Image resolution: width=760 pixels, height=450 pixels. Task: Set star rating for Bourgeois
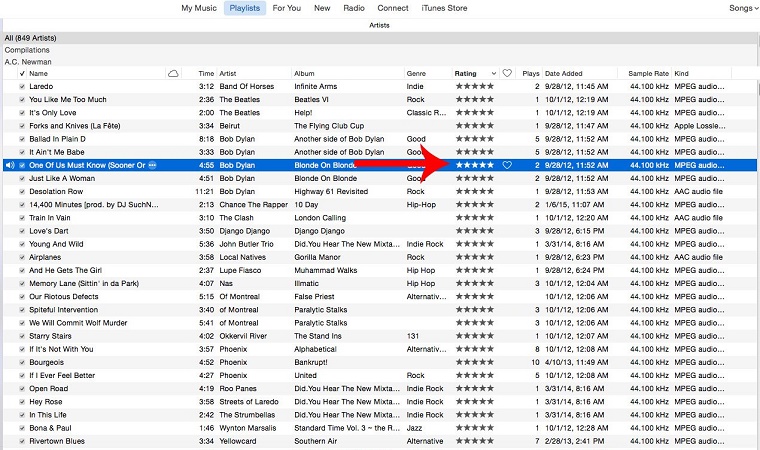(x=475, y=362)
